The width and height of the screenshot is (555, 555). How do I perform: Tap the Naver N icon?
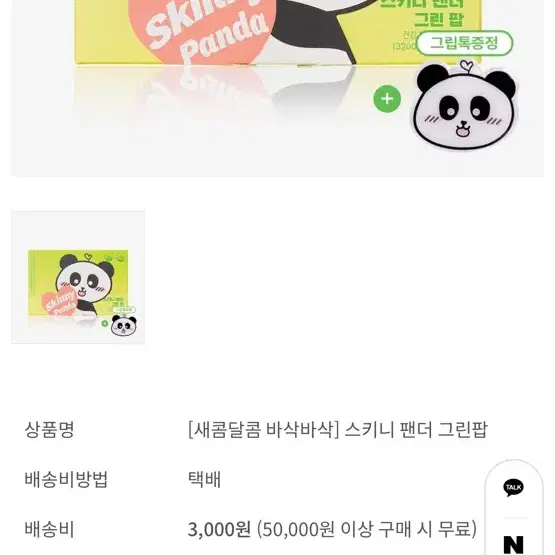tap(514, 544)
